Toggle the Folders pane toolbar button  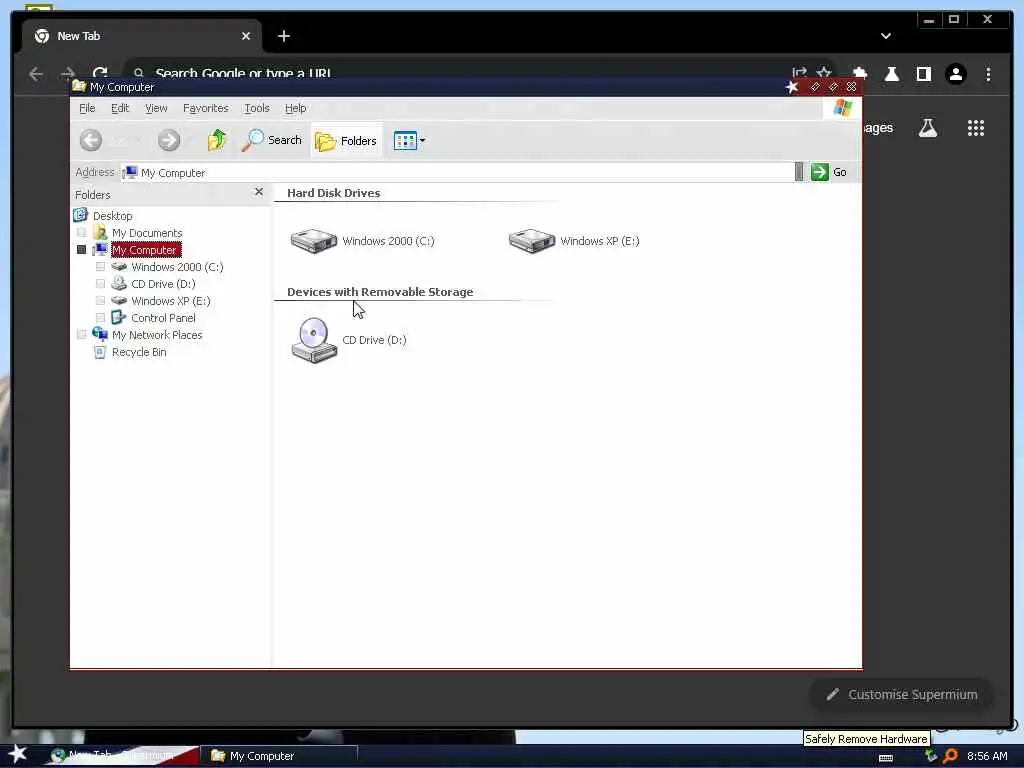(x=346, y=140)
